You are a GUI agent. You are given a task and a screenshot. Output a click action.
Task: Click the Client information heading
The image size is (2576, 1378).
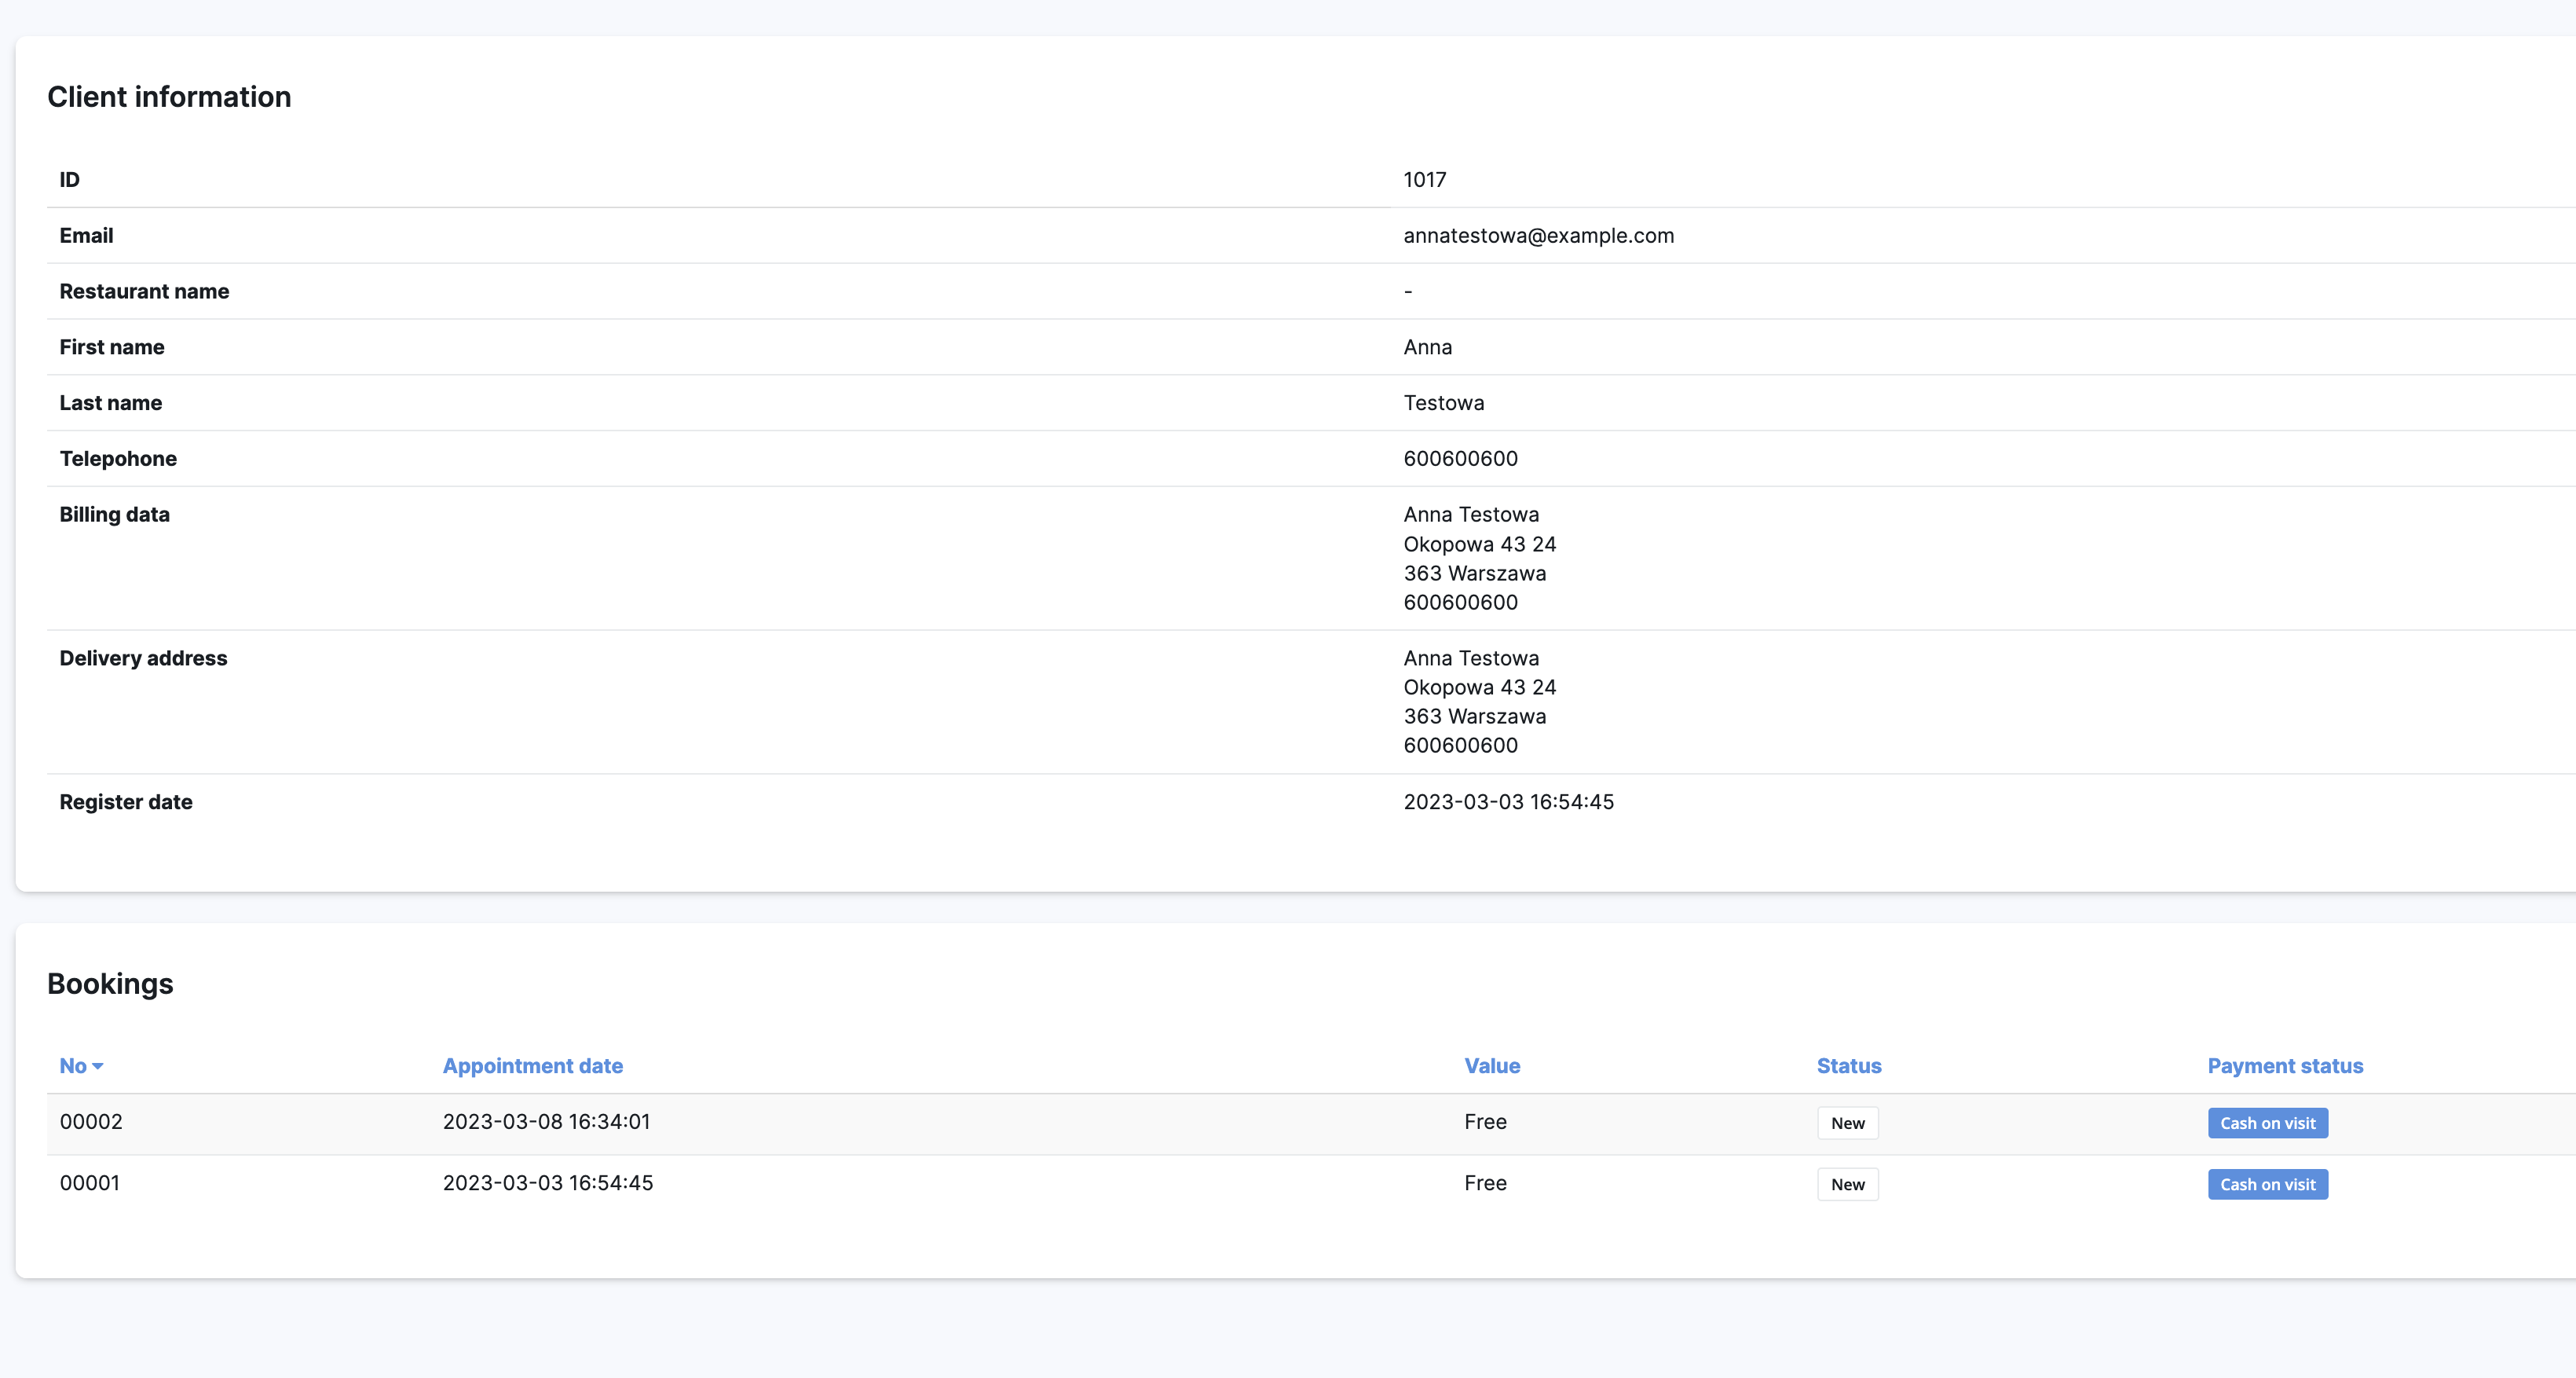point(169,97)
